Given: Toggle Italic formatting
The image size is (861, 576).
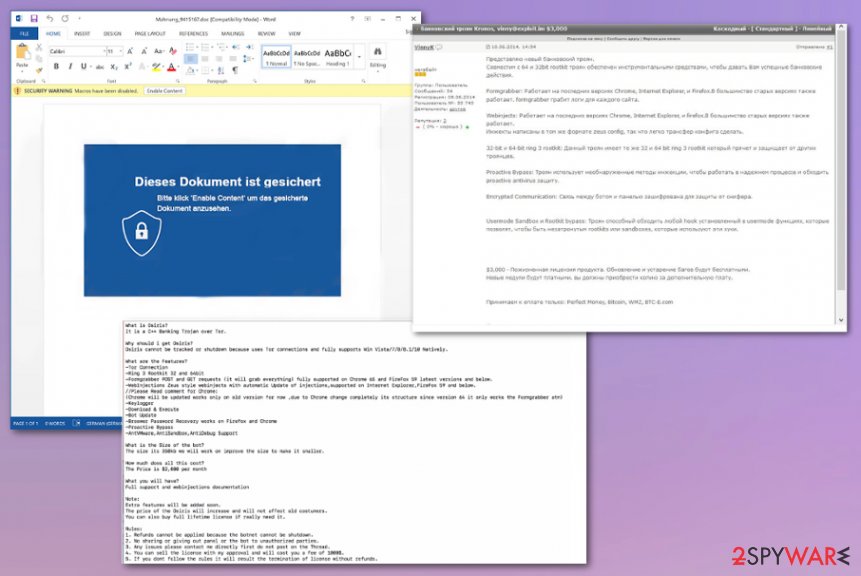Looking at the screenshot, I should (70, 66).
